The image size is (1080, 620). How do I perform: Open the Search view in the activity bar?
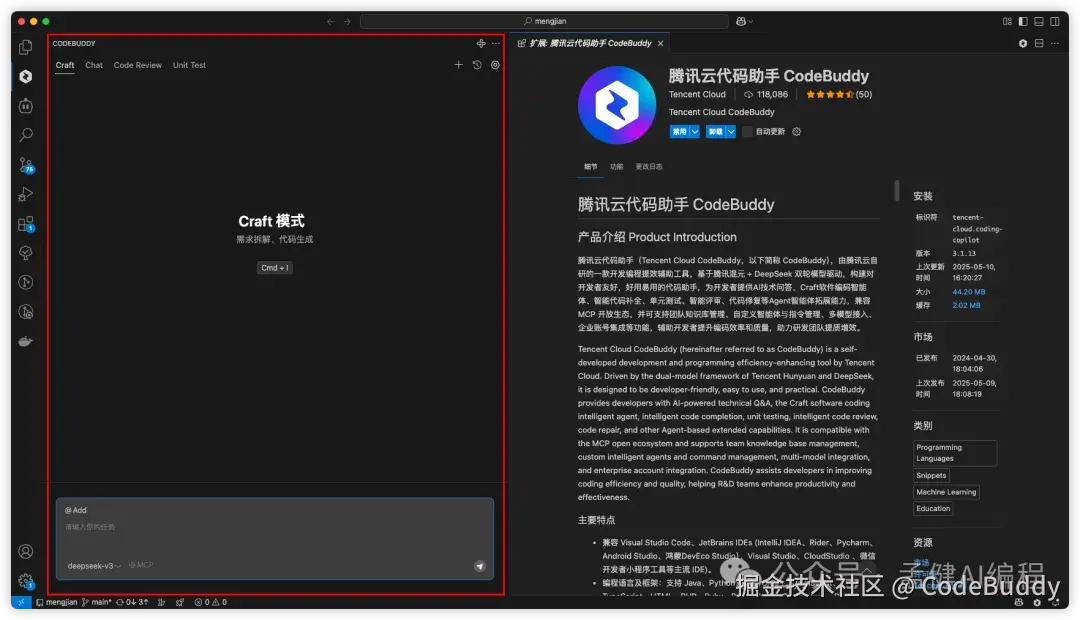pos(23,134)
